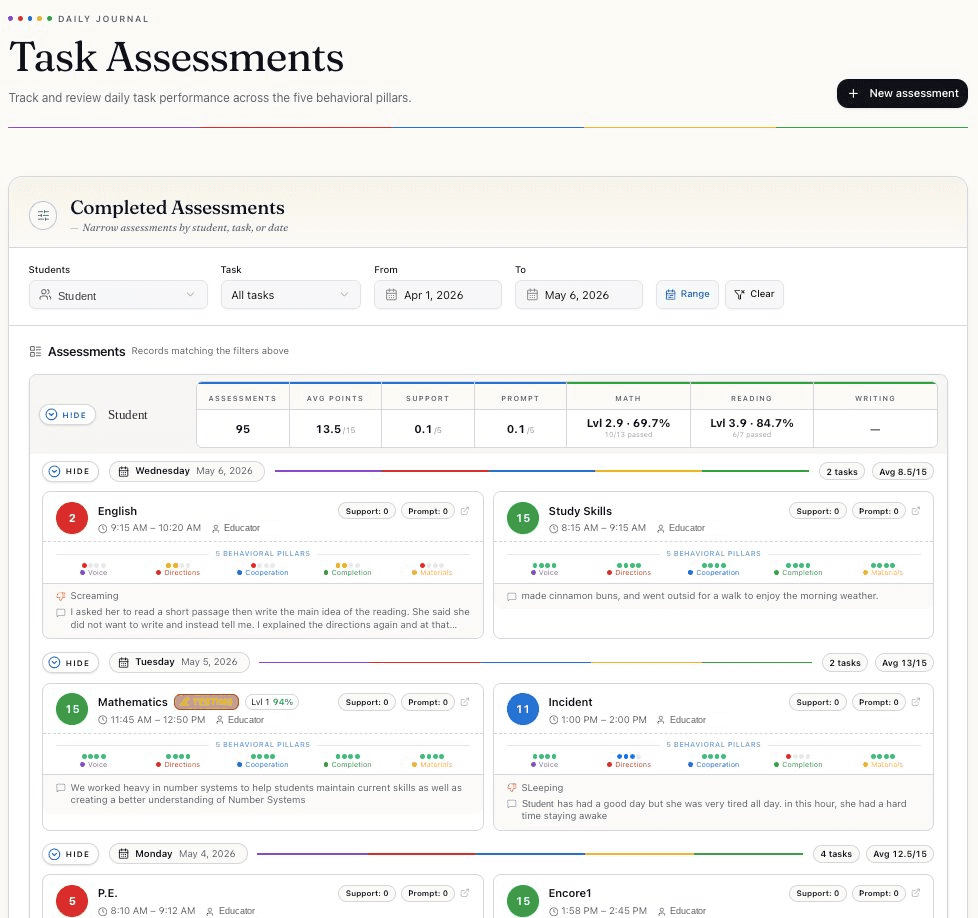This screenshot has height=918, width=978.
Task: Click the comment icon in the English note
Action: point(61,612)
